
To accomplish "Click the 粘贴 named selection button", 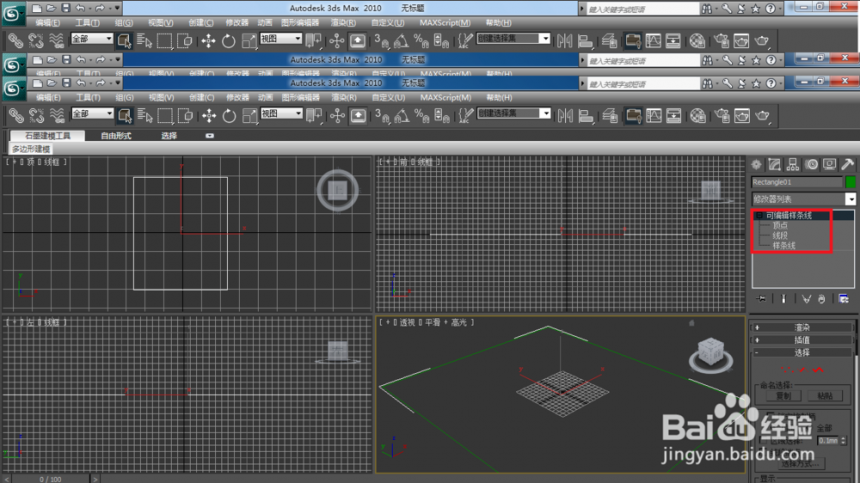I will coord(825,395).
